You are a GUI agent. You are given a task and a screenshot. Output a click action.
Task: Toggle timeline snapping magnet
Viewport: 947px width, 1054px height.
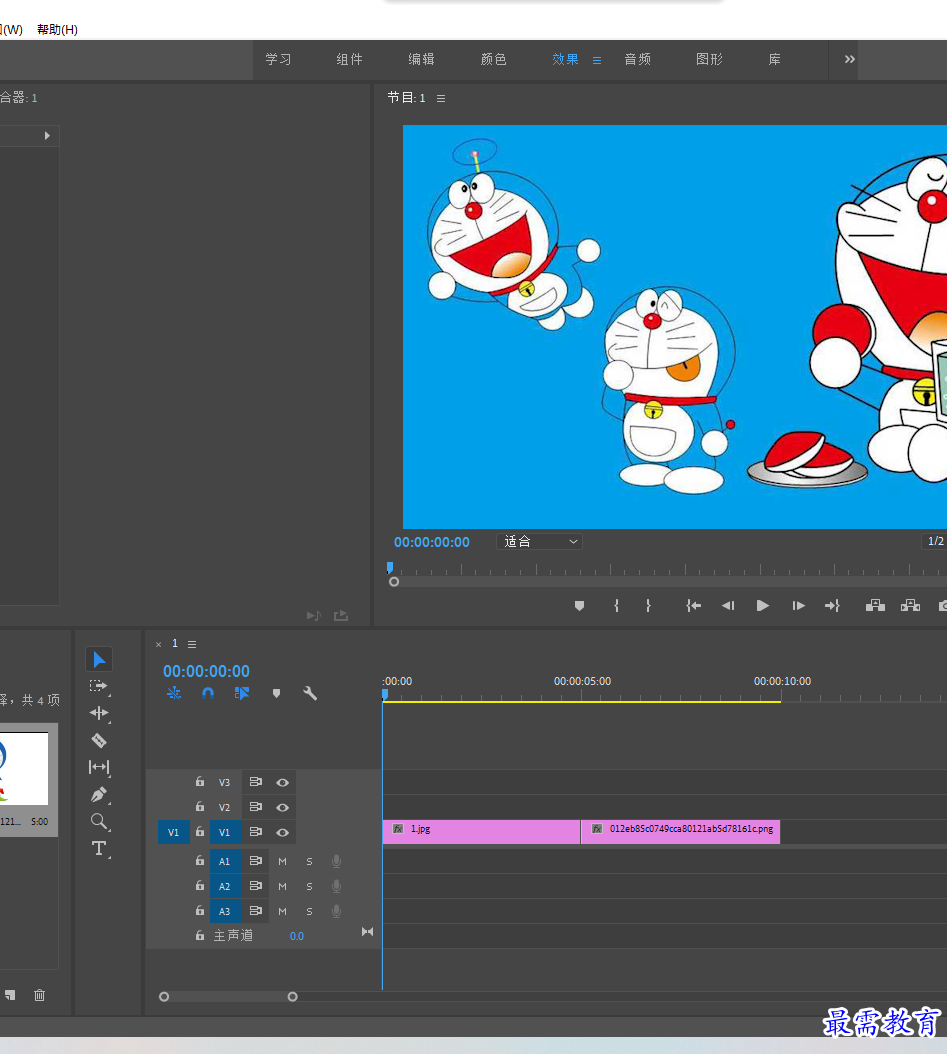208,693
